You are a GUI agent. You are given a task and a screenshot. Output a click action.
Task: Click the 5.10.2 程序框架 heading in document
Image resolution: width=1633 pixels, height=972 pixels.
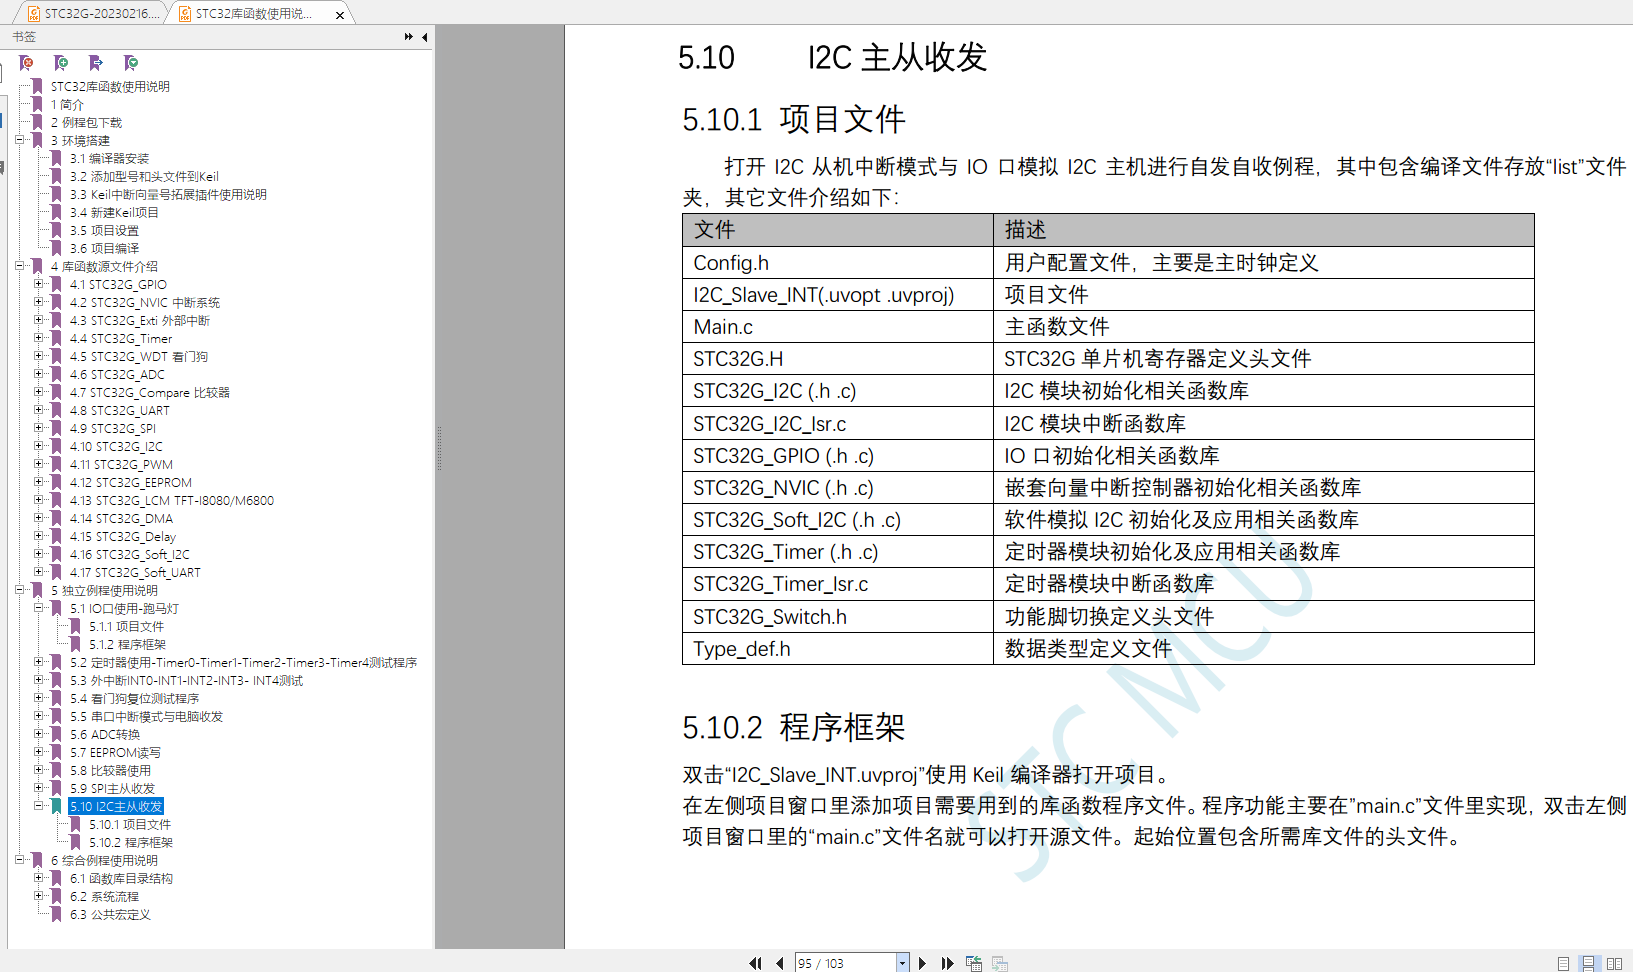tap(794, 727)
